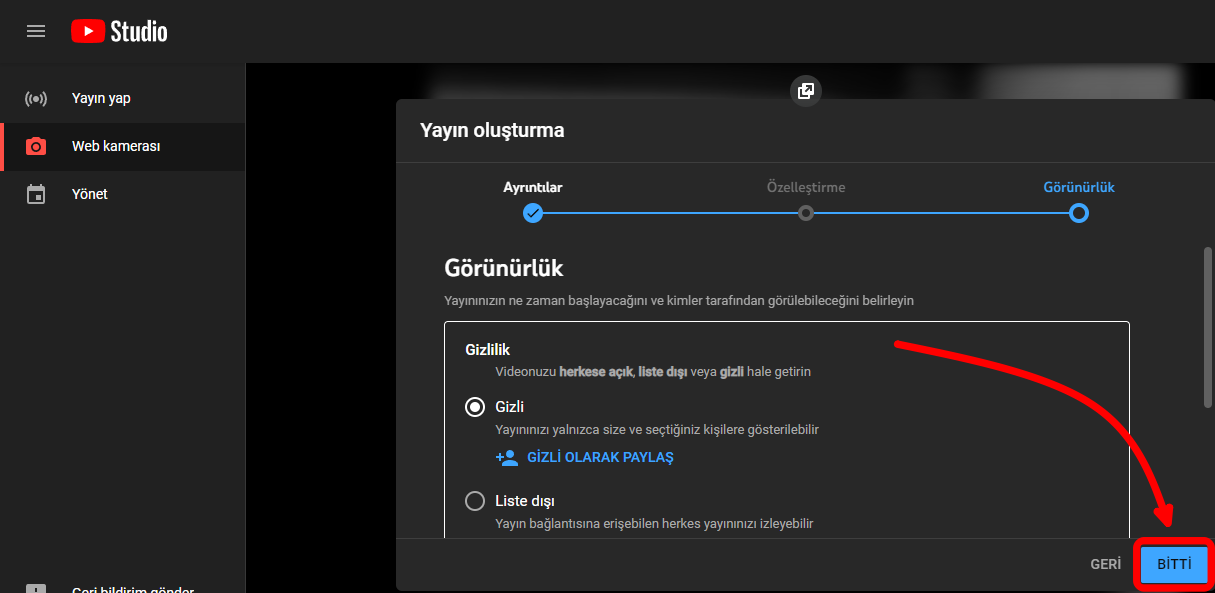Screen dimensions: 1215x593
Task: Click the BİTTİ button
Action: tap(1172, 563)
